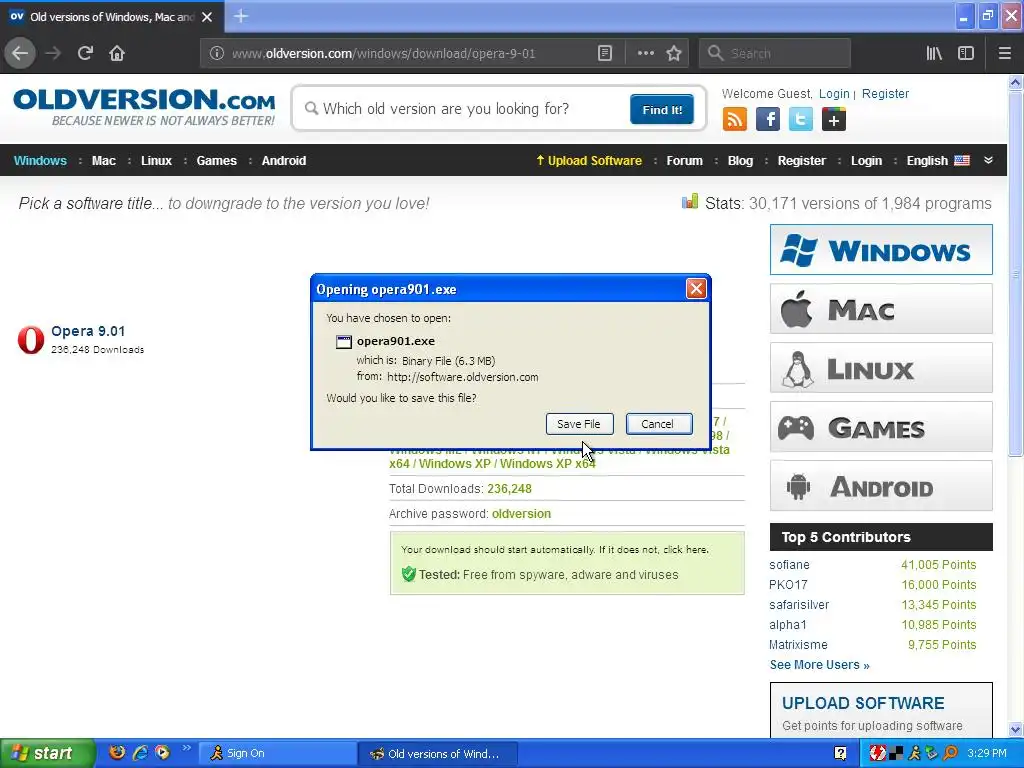Viewport: 1024px width, 768px height.
Task: Click the Reload page icon
Action: [x=85, y=53]
